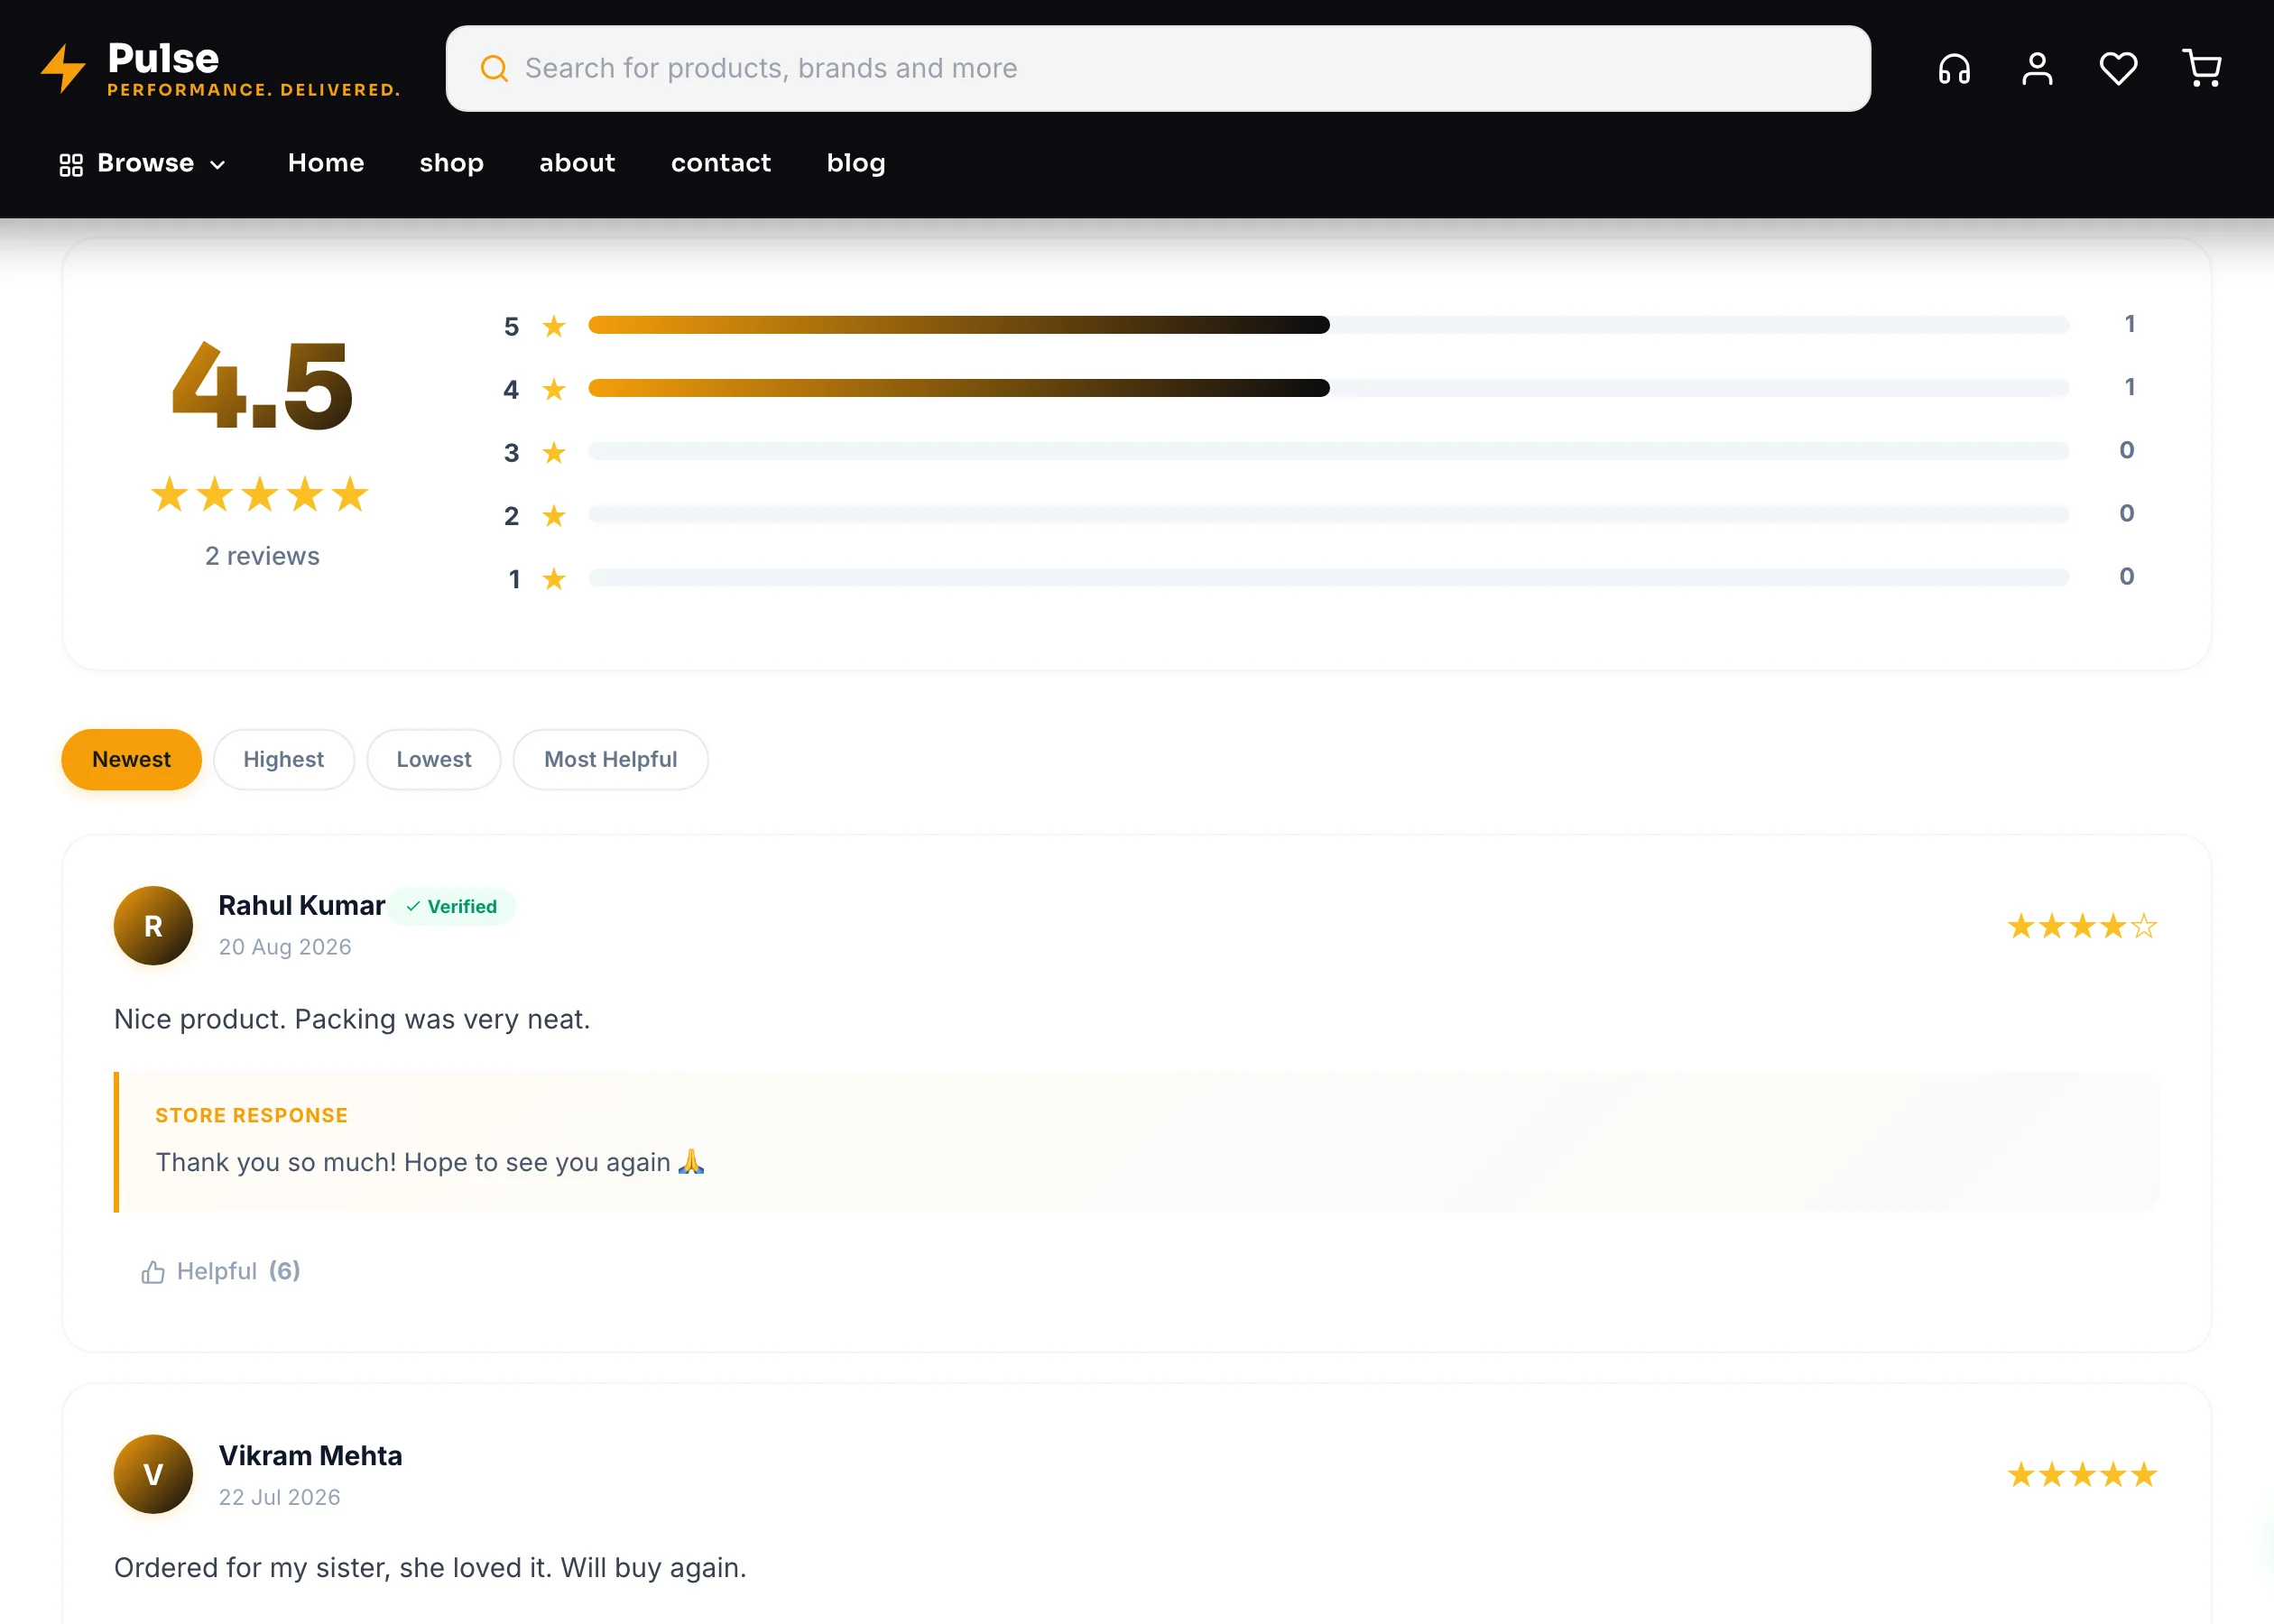
Task: Mark Rahul's review as Helpful (6)
Action: pyautogui.click(x=221, y=1271)
